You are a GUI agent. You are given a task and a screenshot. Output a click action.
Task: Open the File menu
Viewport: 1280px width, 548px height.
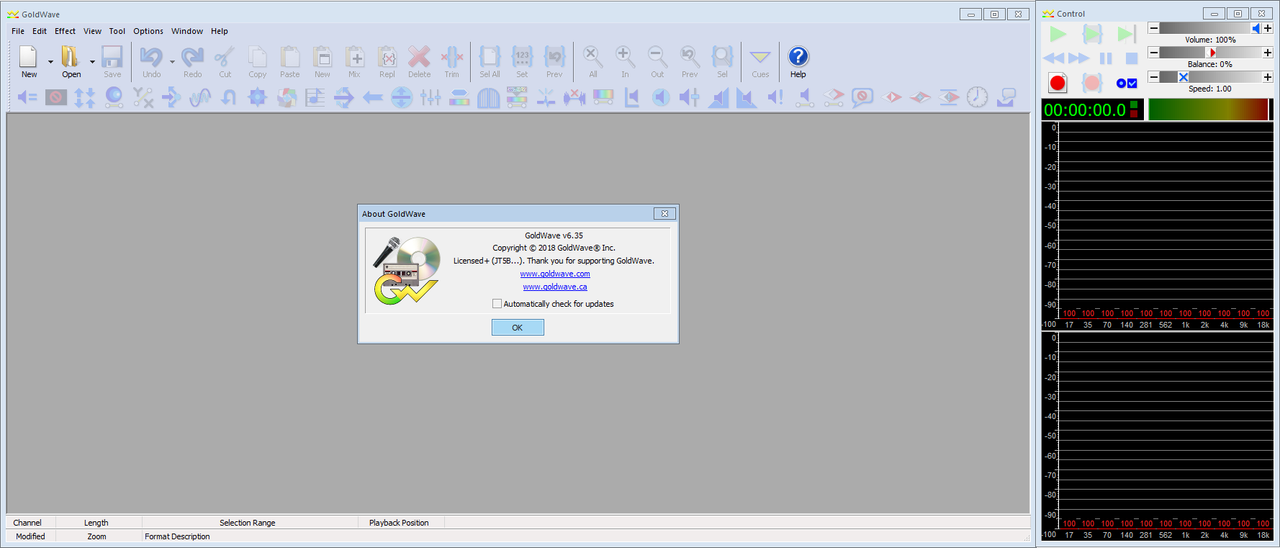click(x=18, y=31)
